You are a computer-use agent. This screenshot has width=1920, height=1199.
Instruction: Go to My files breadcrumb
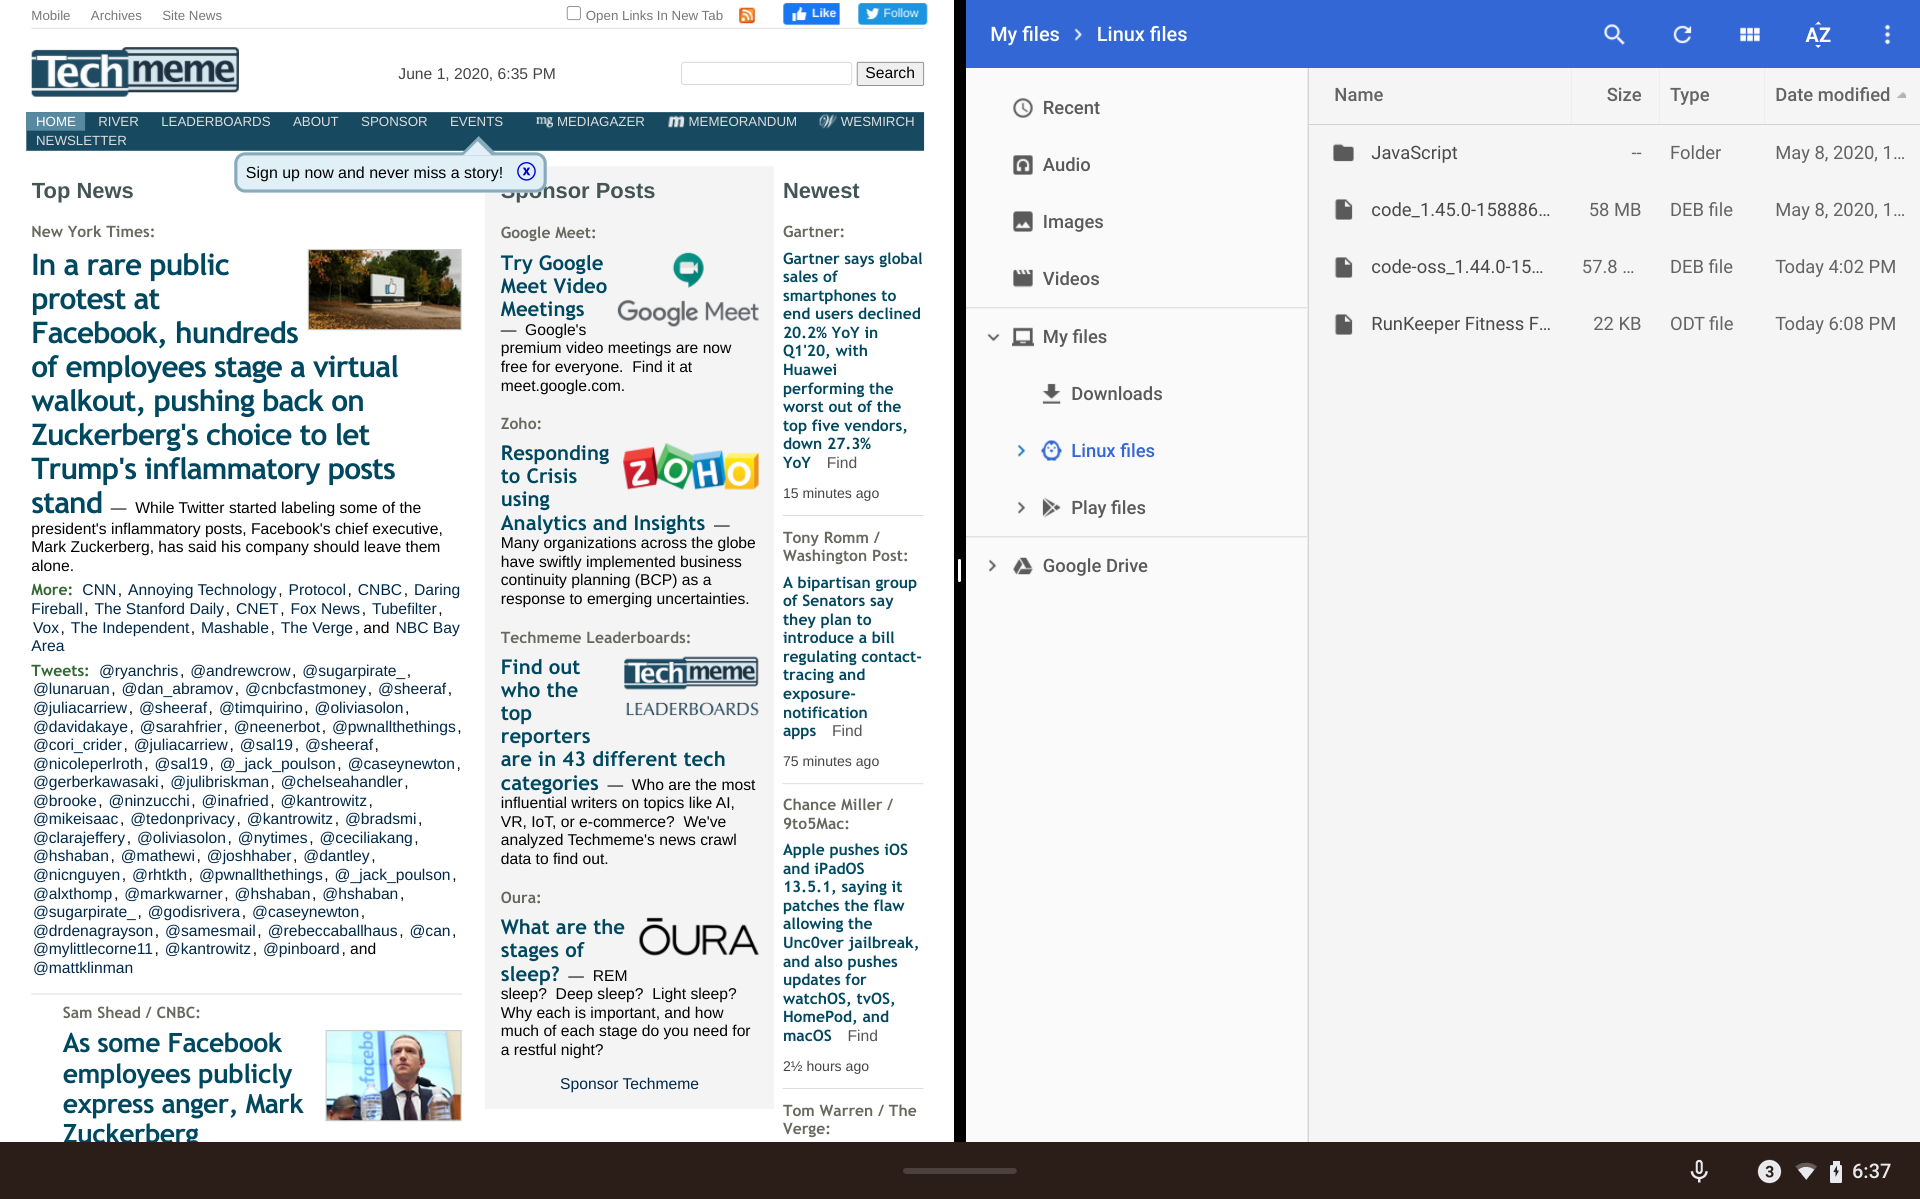pos(1024,34)
